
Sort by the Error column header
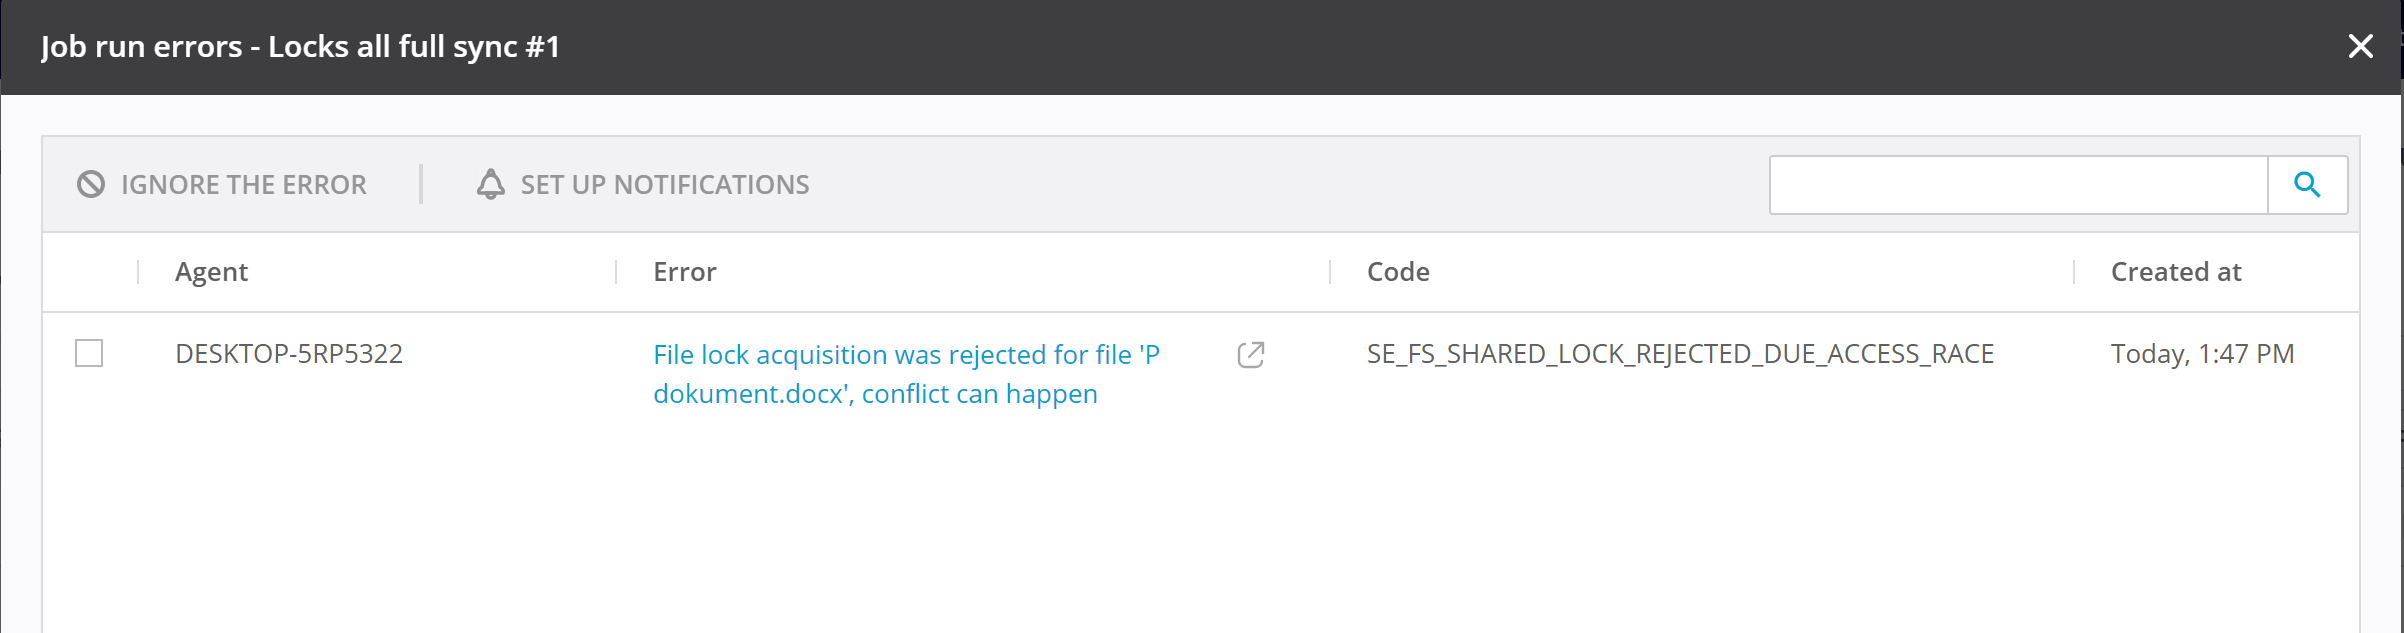click(685, 272)
